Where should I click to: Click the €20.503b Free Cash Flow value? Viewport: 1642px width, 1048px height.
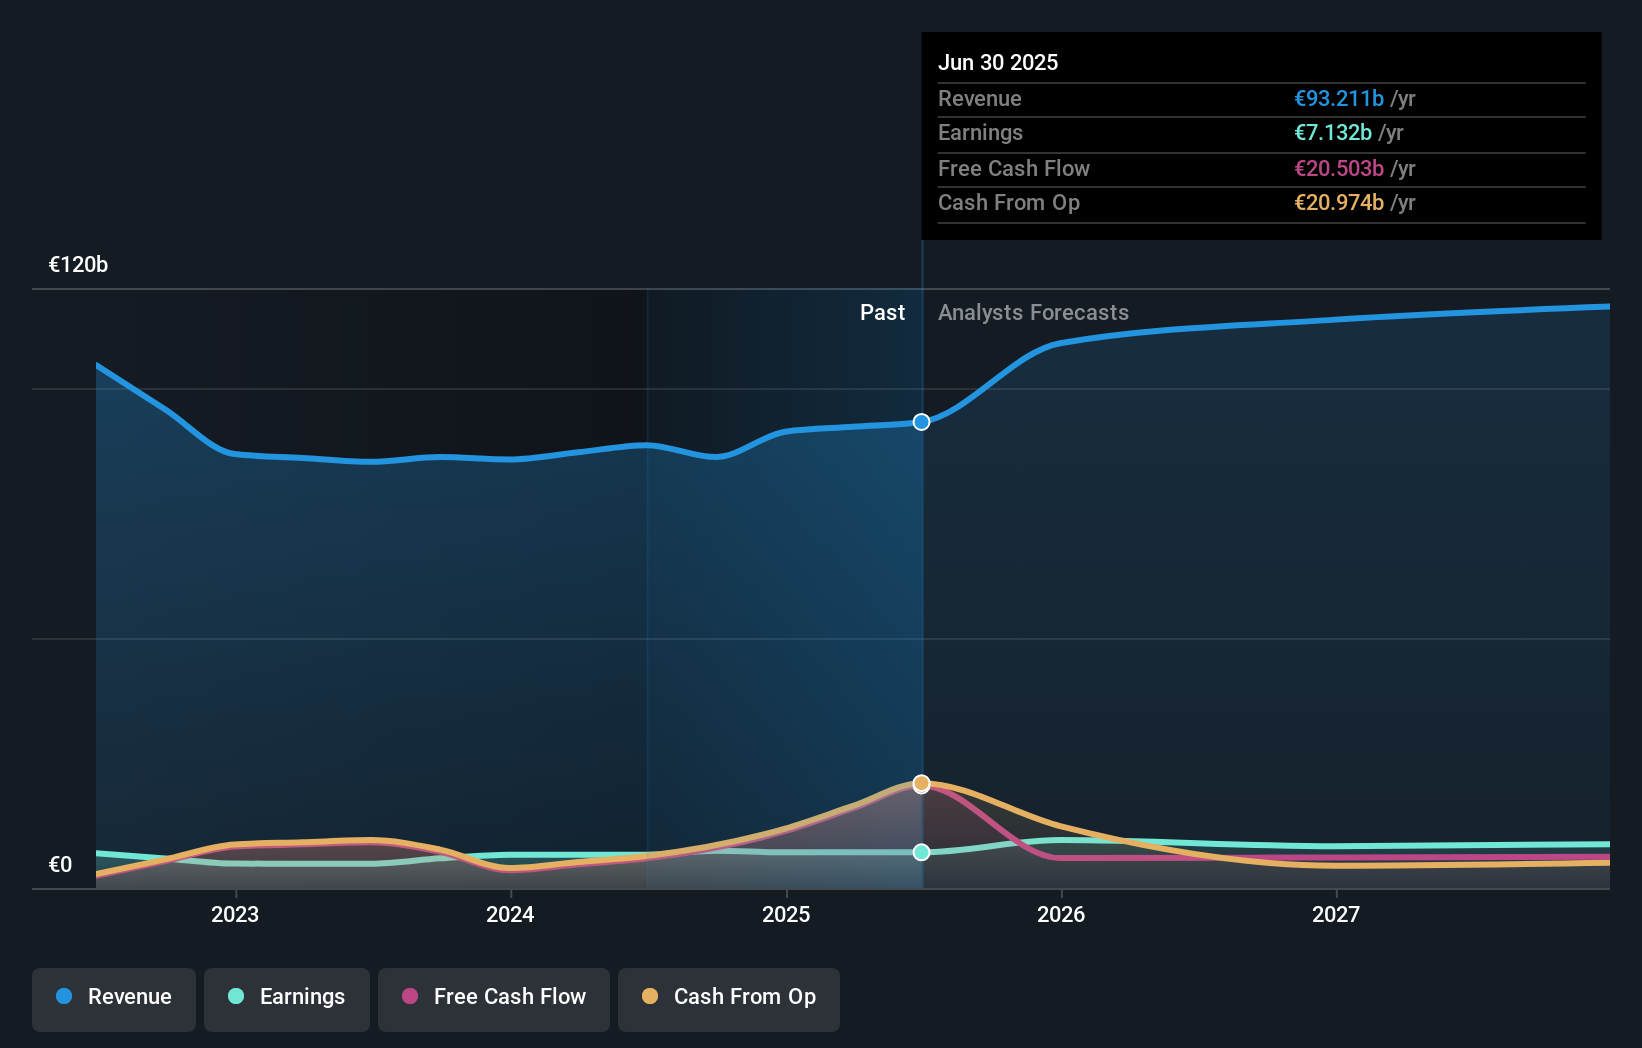point(1338,168)
